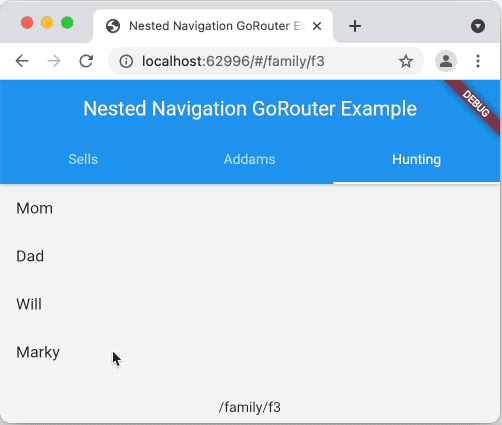Reload the page
This screenshot has height=425, width=502.
click(x=86, y=61)
